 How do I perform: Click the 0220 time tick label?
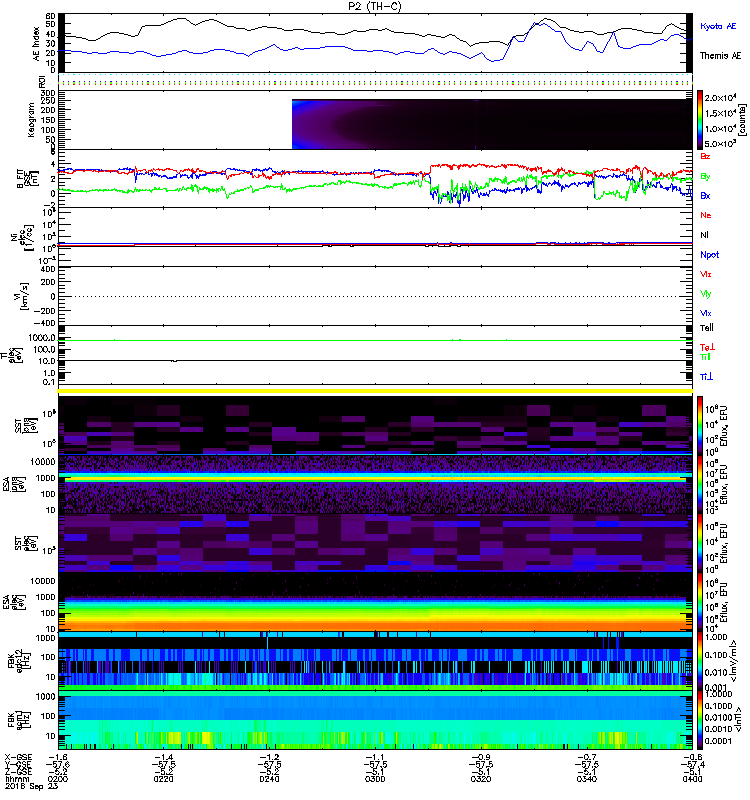163,779
